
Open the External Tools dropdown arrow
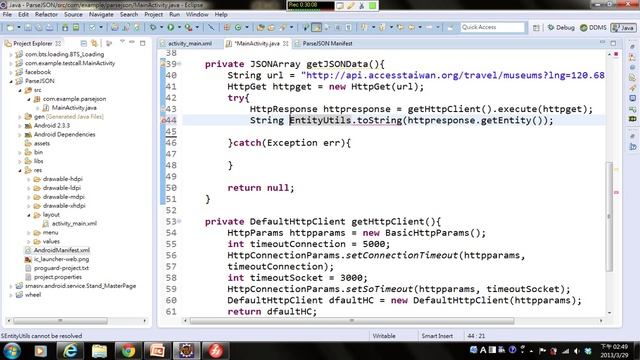pyautogui.click(x=197, y=28)
